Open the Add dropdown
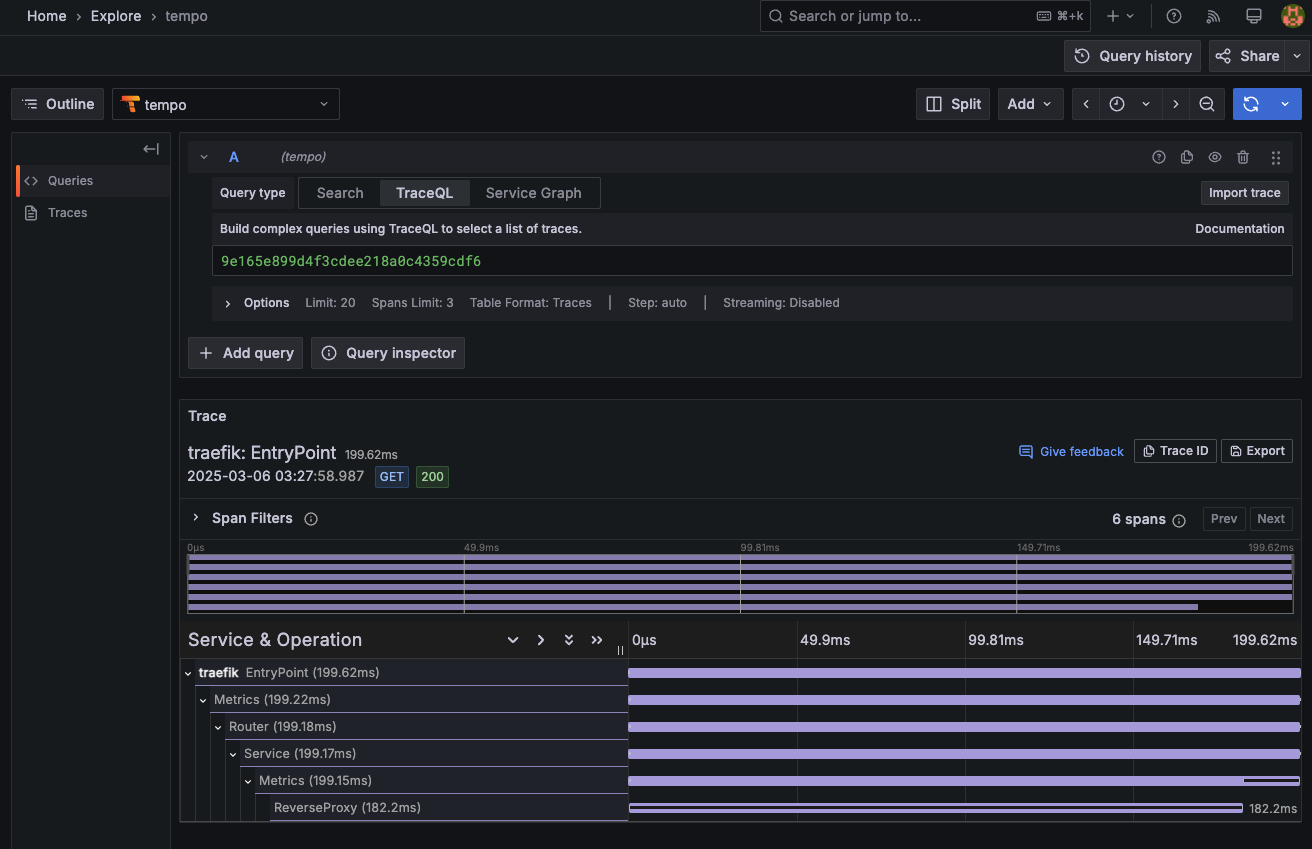This screenshot has height=849, width=1312. pos(1030,104)
